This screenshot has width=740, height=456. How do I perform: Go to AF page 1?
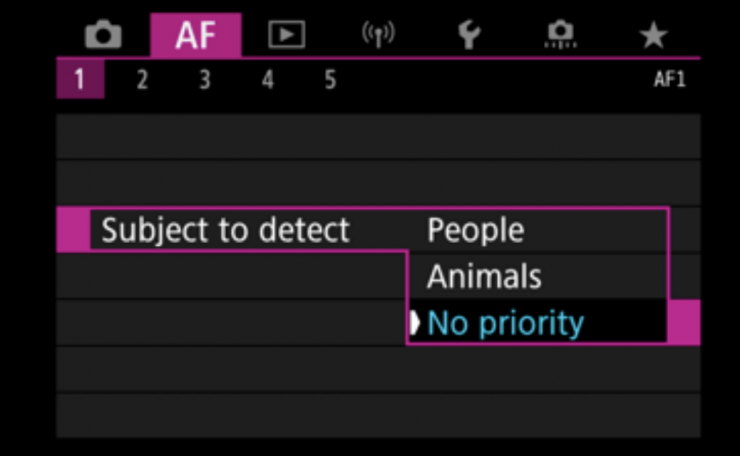80,80
